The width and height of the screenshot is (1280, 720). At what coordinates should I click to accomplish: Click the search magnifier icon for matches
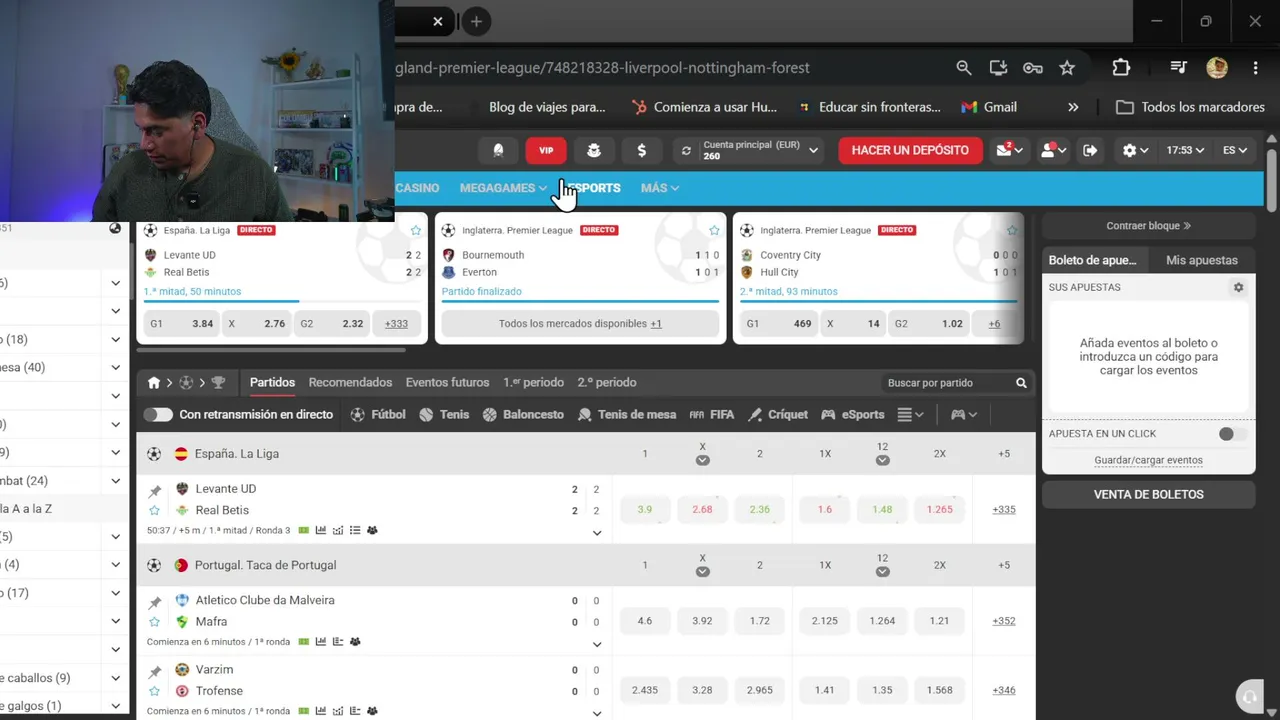[x=1021, y=383]
